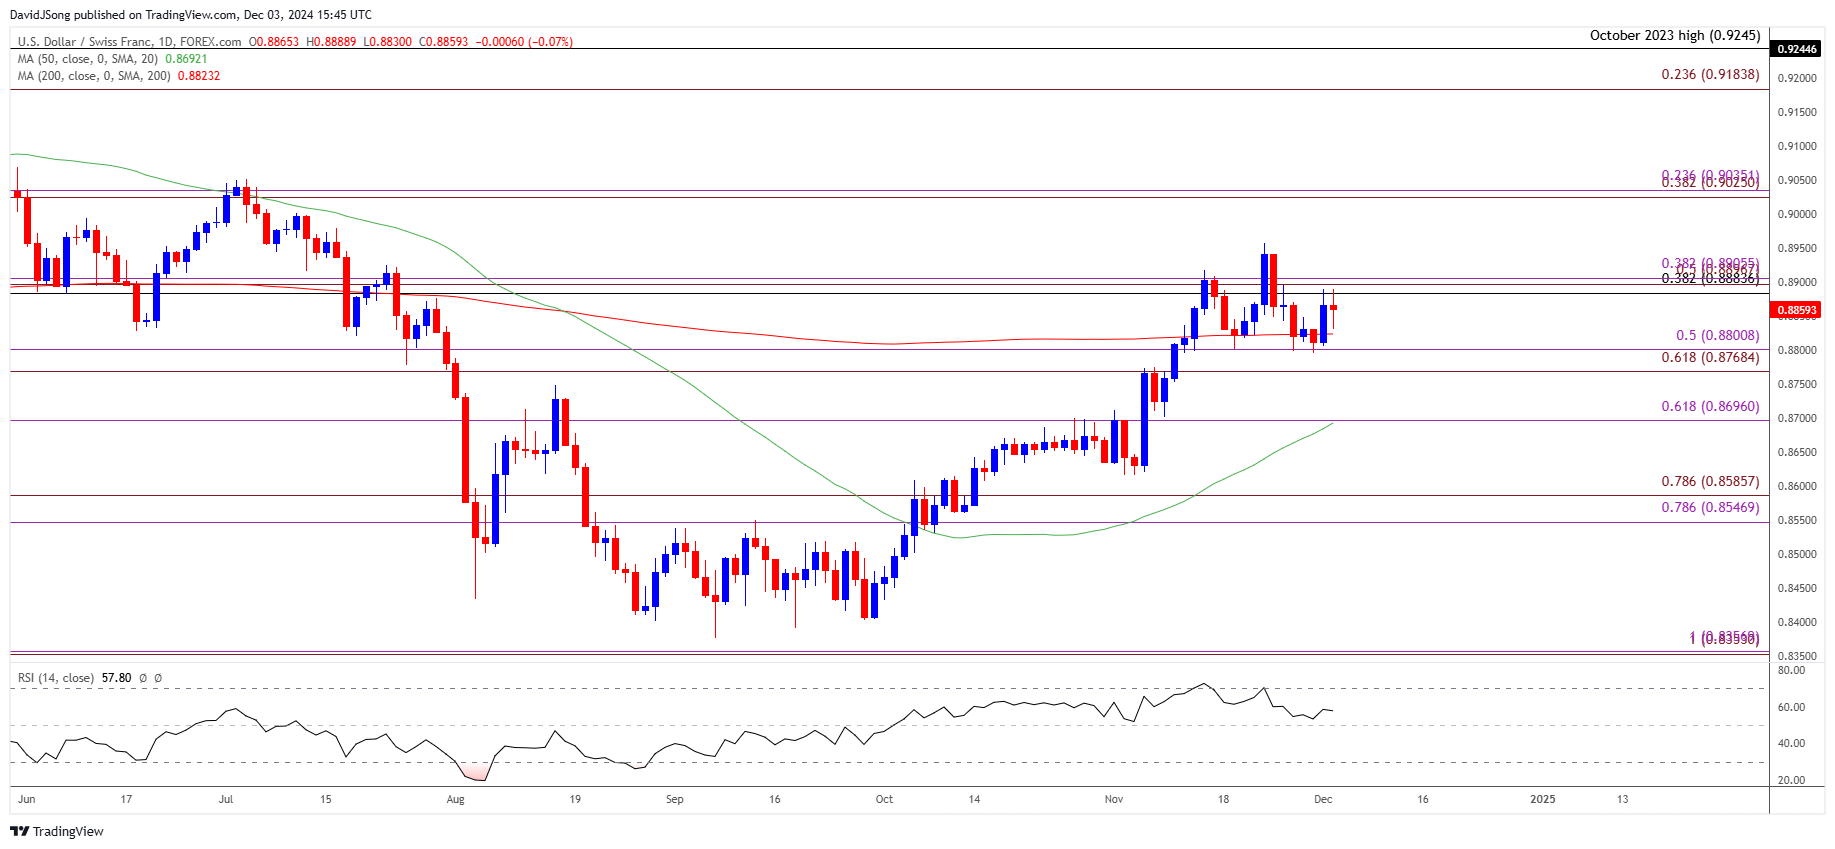
Task: Click the open value O0.88653 in the header
Action: click(274, 42)
